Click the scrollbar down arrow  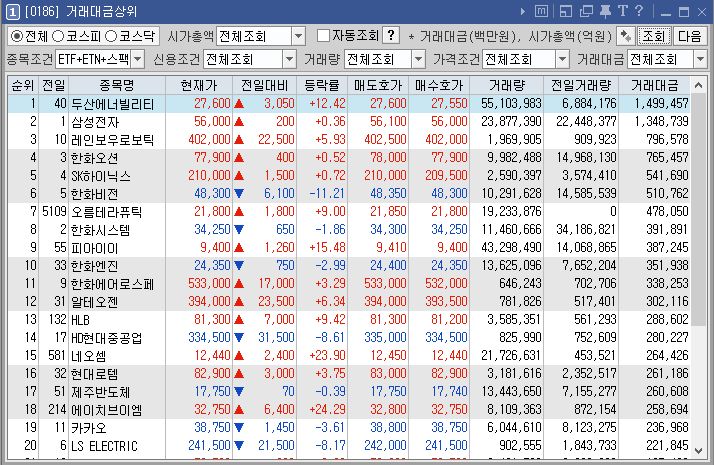(699, 451)
